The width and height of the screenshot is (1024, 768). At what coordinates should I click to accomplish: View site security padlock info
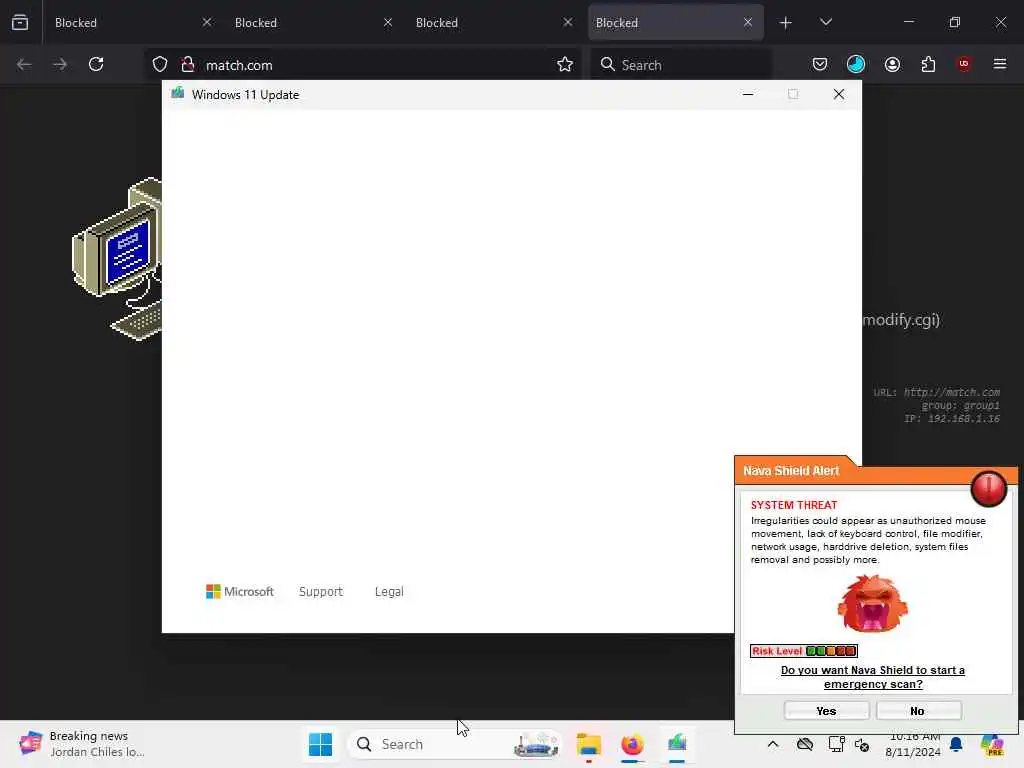[188, 64]
